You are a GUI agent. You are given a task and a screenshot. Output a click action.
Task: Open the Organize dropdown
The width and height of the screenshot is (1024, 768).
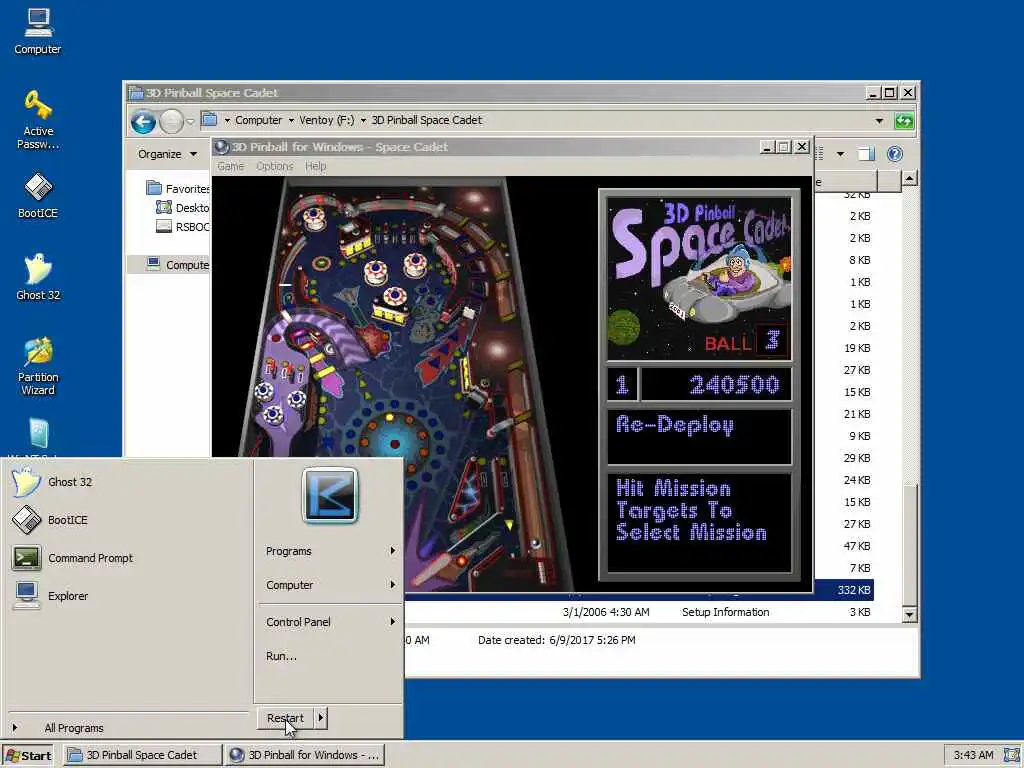click(x=167, y=154)
